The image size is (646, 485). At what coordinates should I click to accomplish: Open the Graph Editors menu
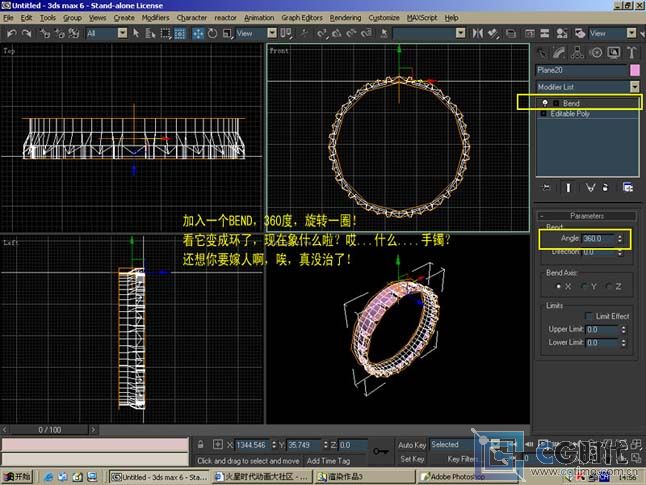click(x=302, y=18)
